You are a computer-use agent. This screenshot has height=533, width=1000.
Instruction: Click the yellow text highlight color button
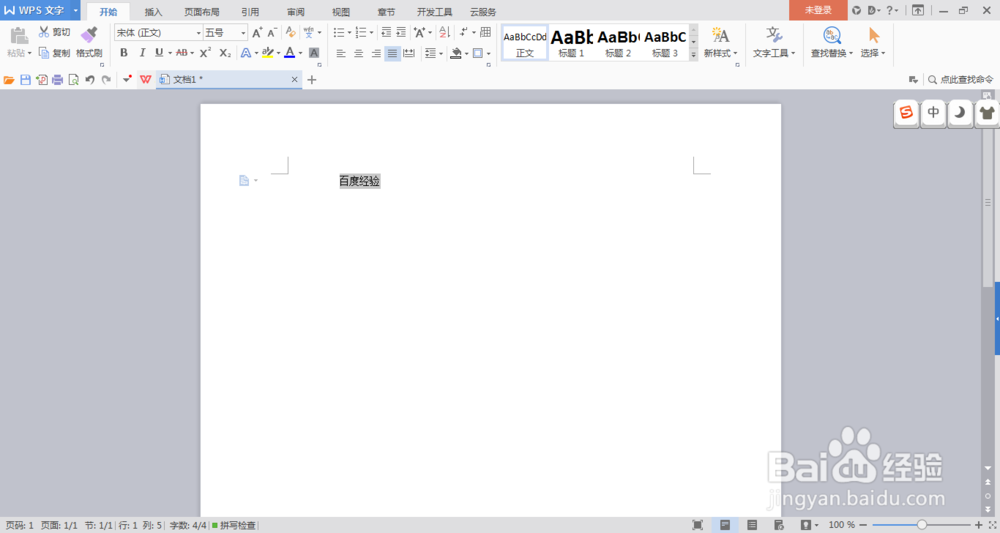click(x=268, y=53)
